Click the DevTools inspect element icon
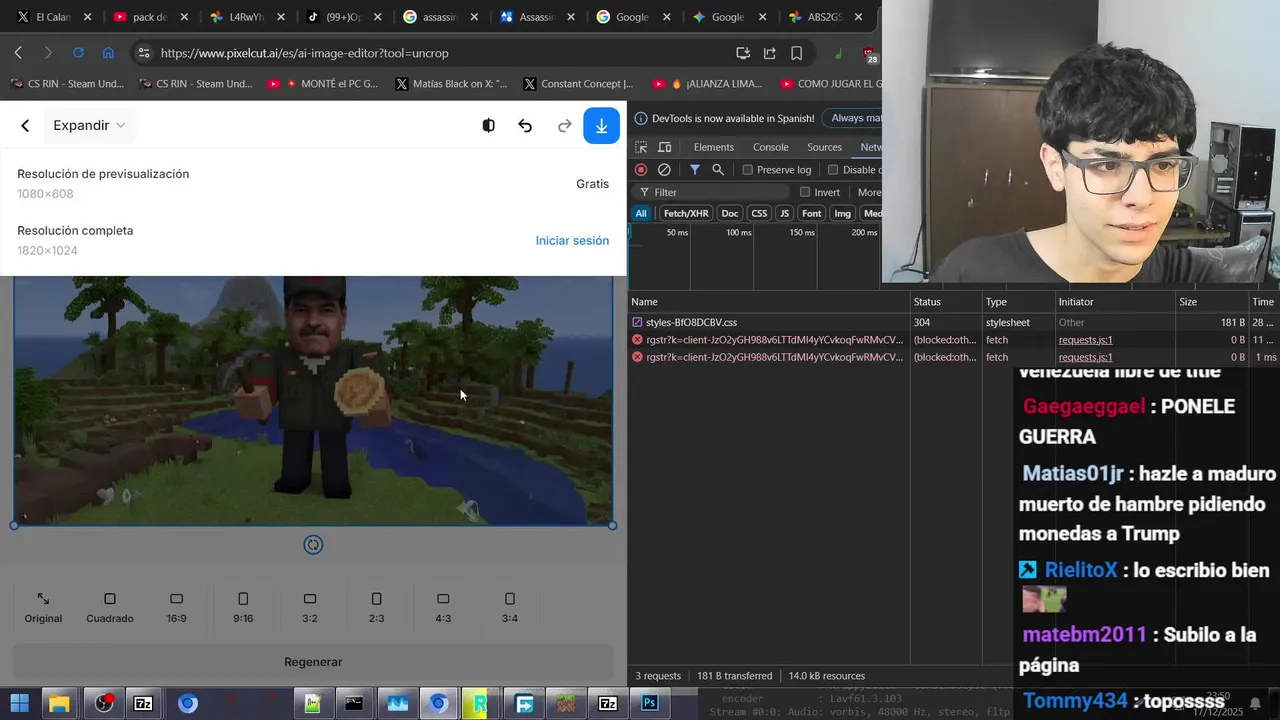The height and width of the screenshot is (720, 1280). click(641, 147)
